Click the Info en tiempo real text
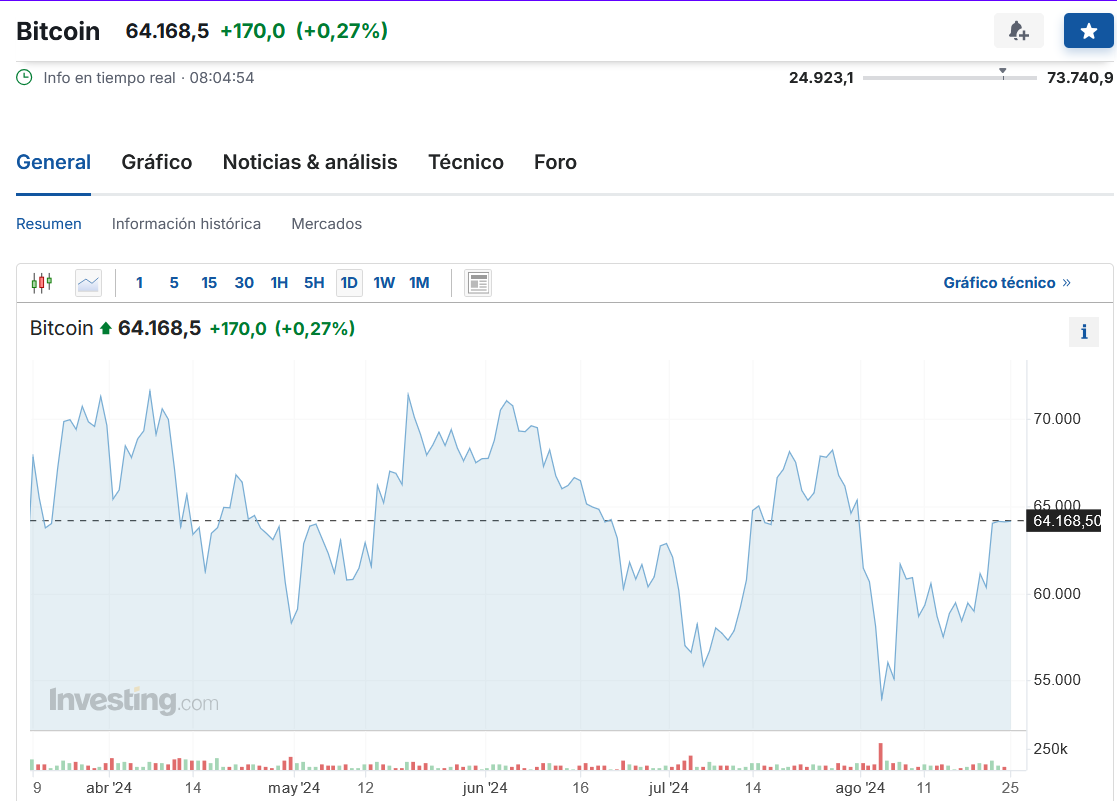The image size is (1117, 801). 109,78
